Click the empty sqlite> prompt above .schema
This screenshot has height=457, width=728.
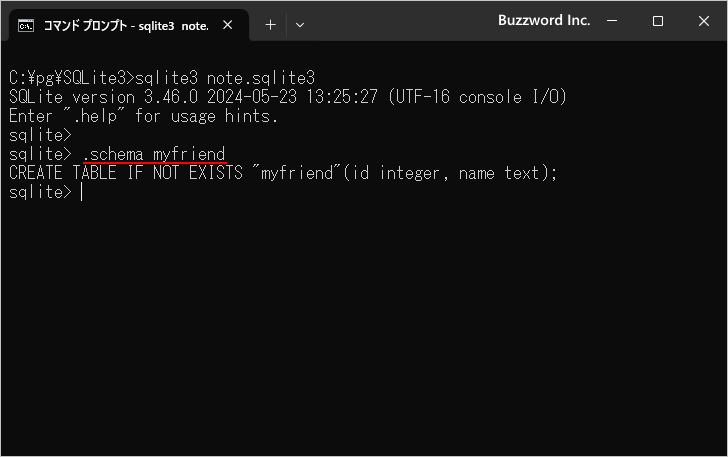(40, 135)
